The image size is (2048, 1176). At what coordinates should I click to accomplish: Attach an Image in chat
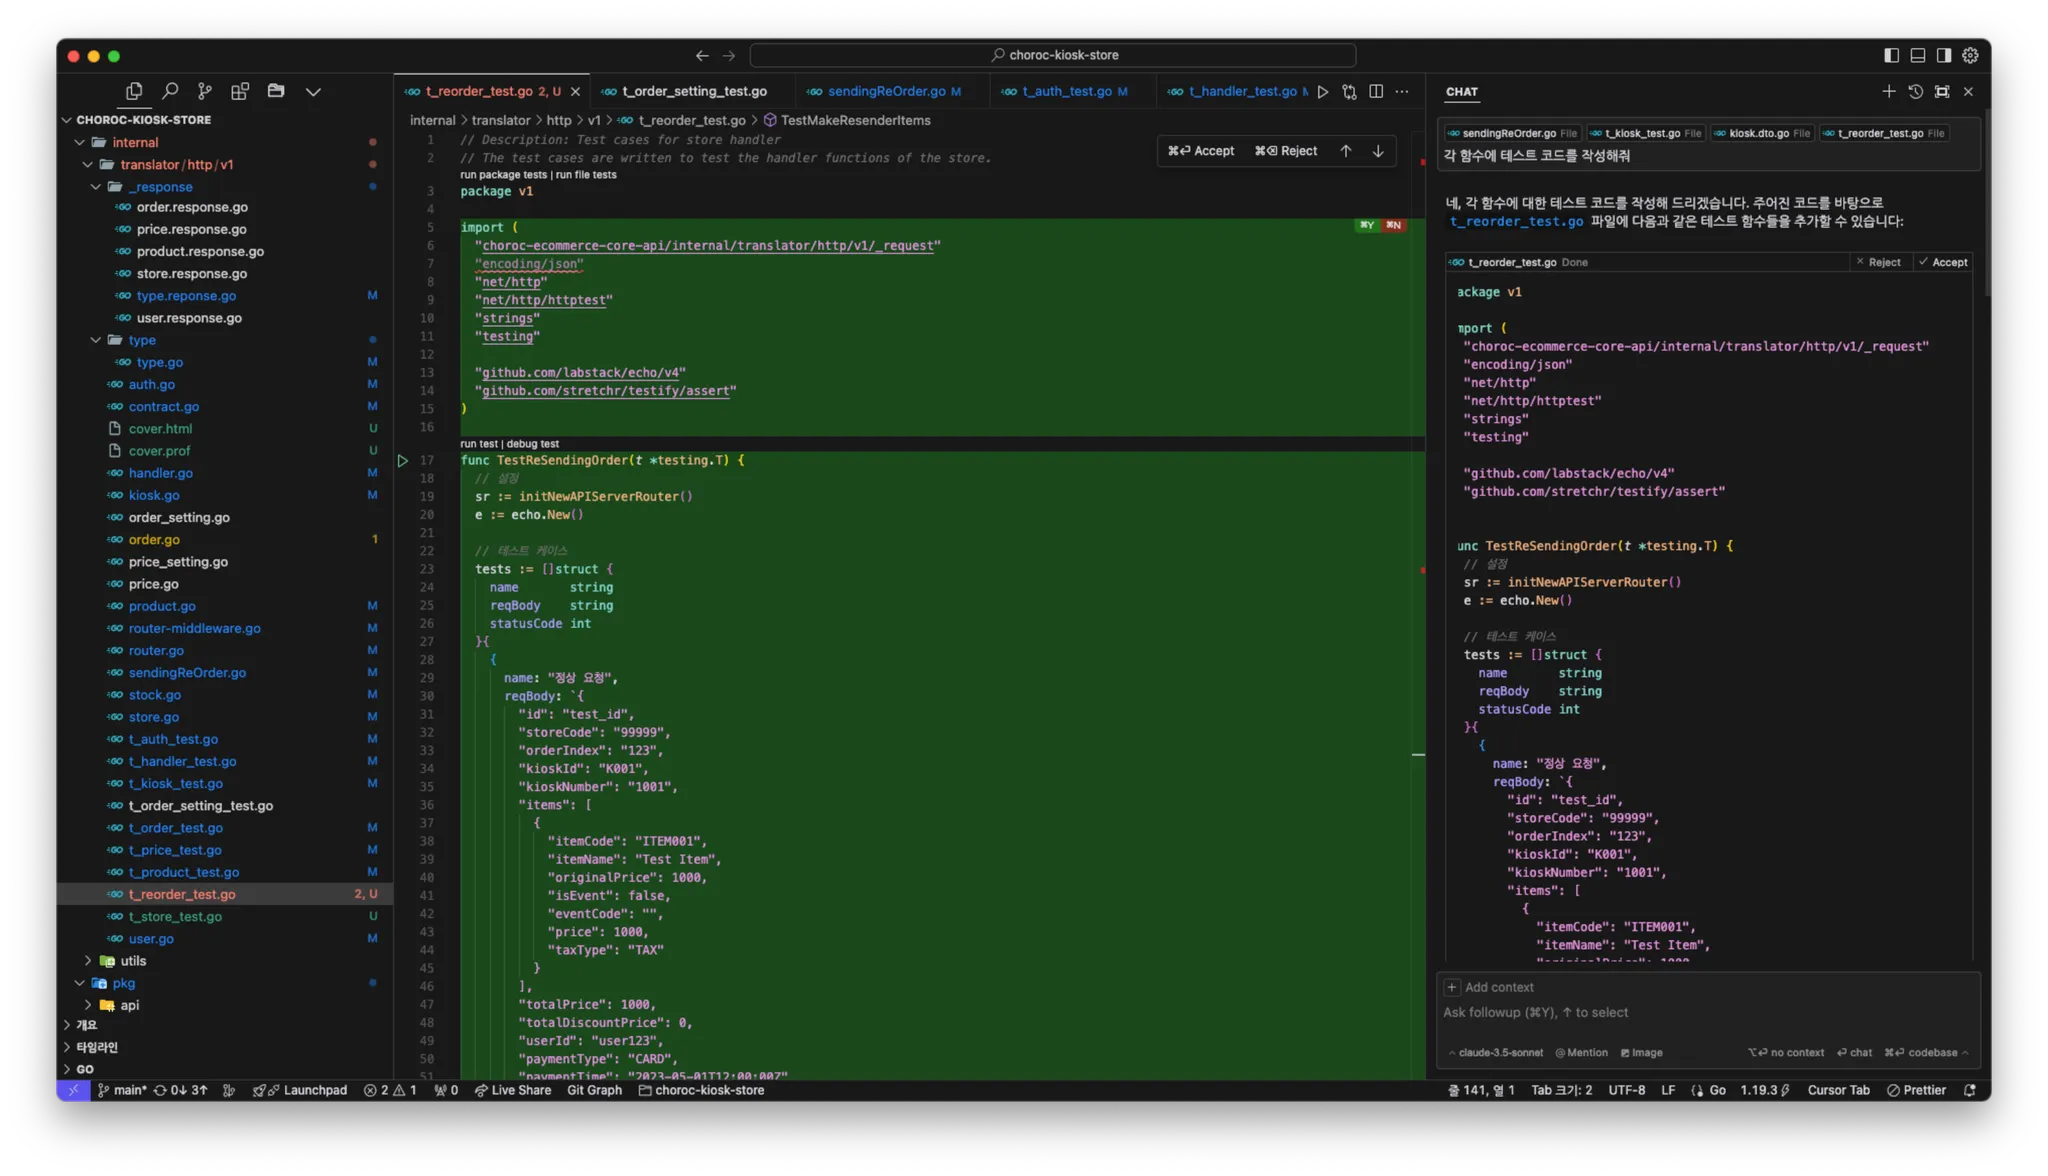1641,1052
